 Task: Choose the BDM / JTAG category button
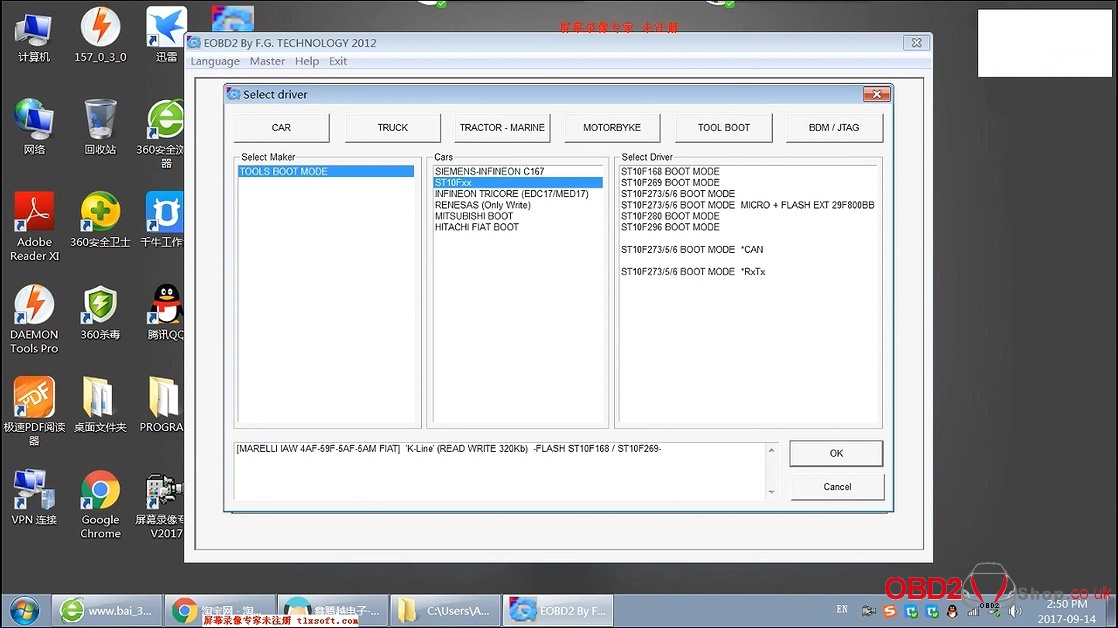point(834,128)
